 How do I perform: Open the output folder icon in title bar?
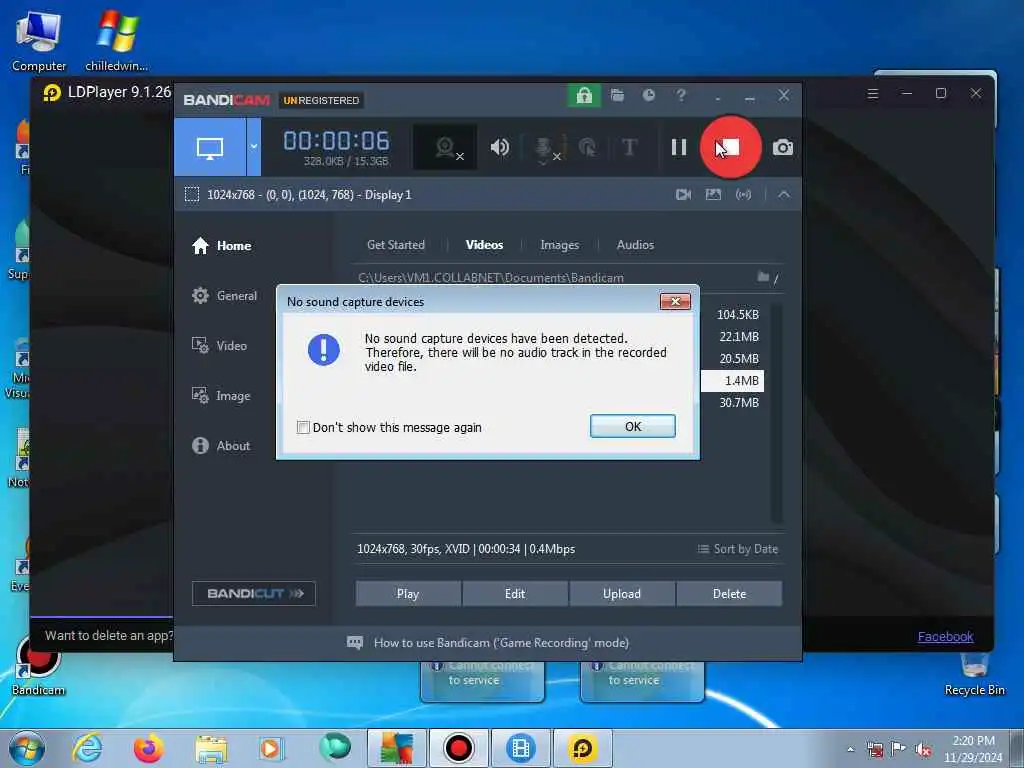tap(617, 95)
